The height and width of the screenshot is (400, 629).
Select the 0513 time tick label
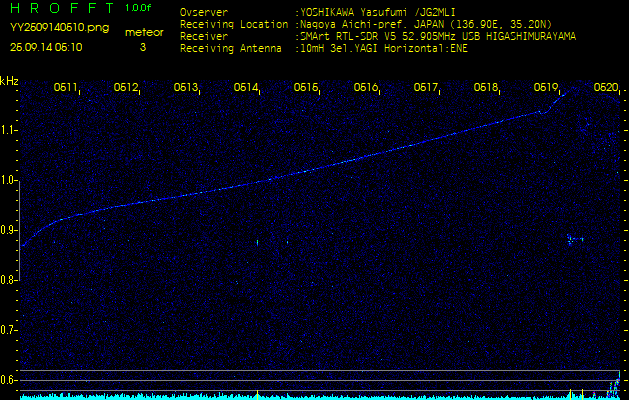tap(186, 88)
